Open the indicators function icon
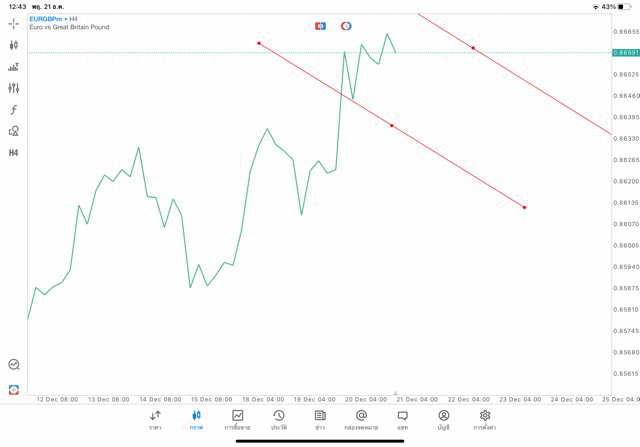This screenshot has height=447, width=640. pos(13,110)
